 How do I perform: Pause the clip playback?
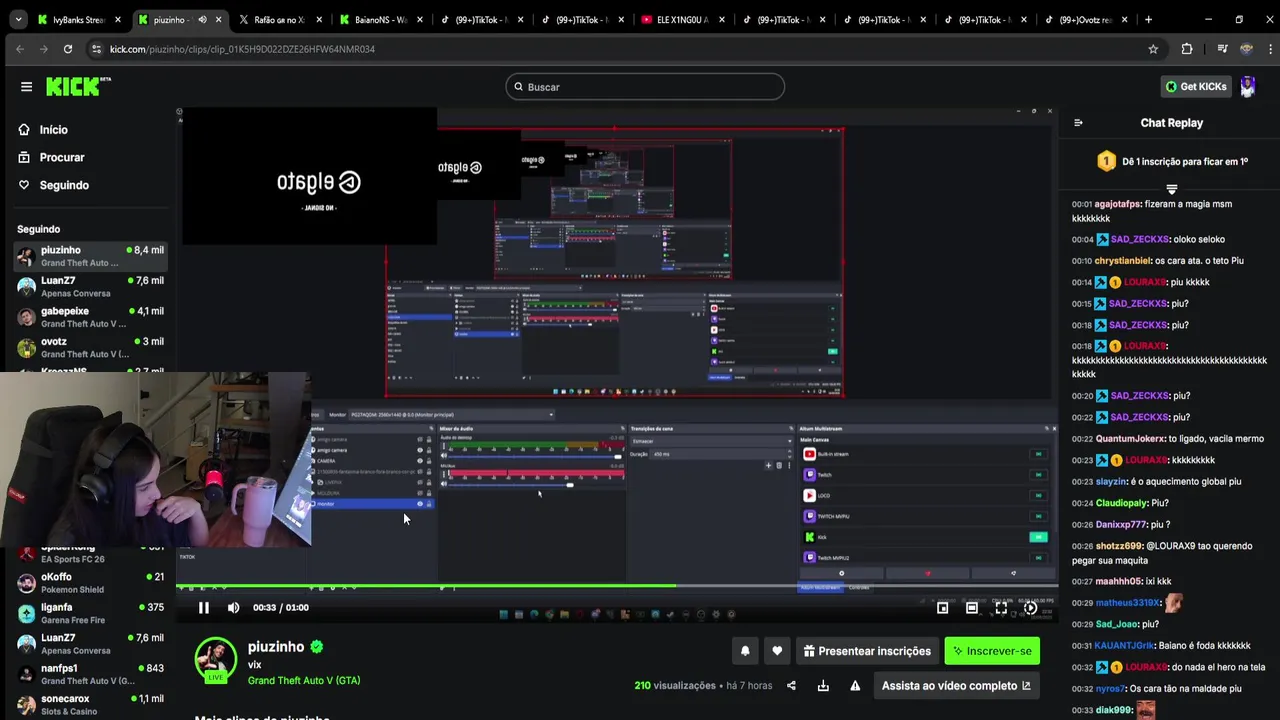coord(203,607)
